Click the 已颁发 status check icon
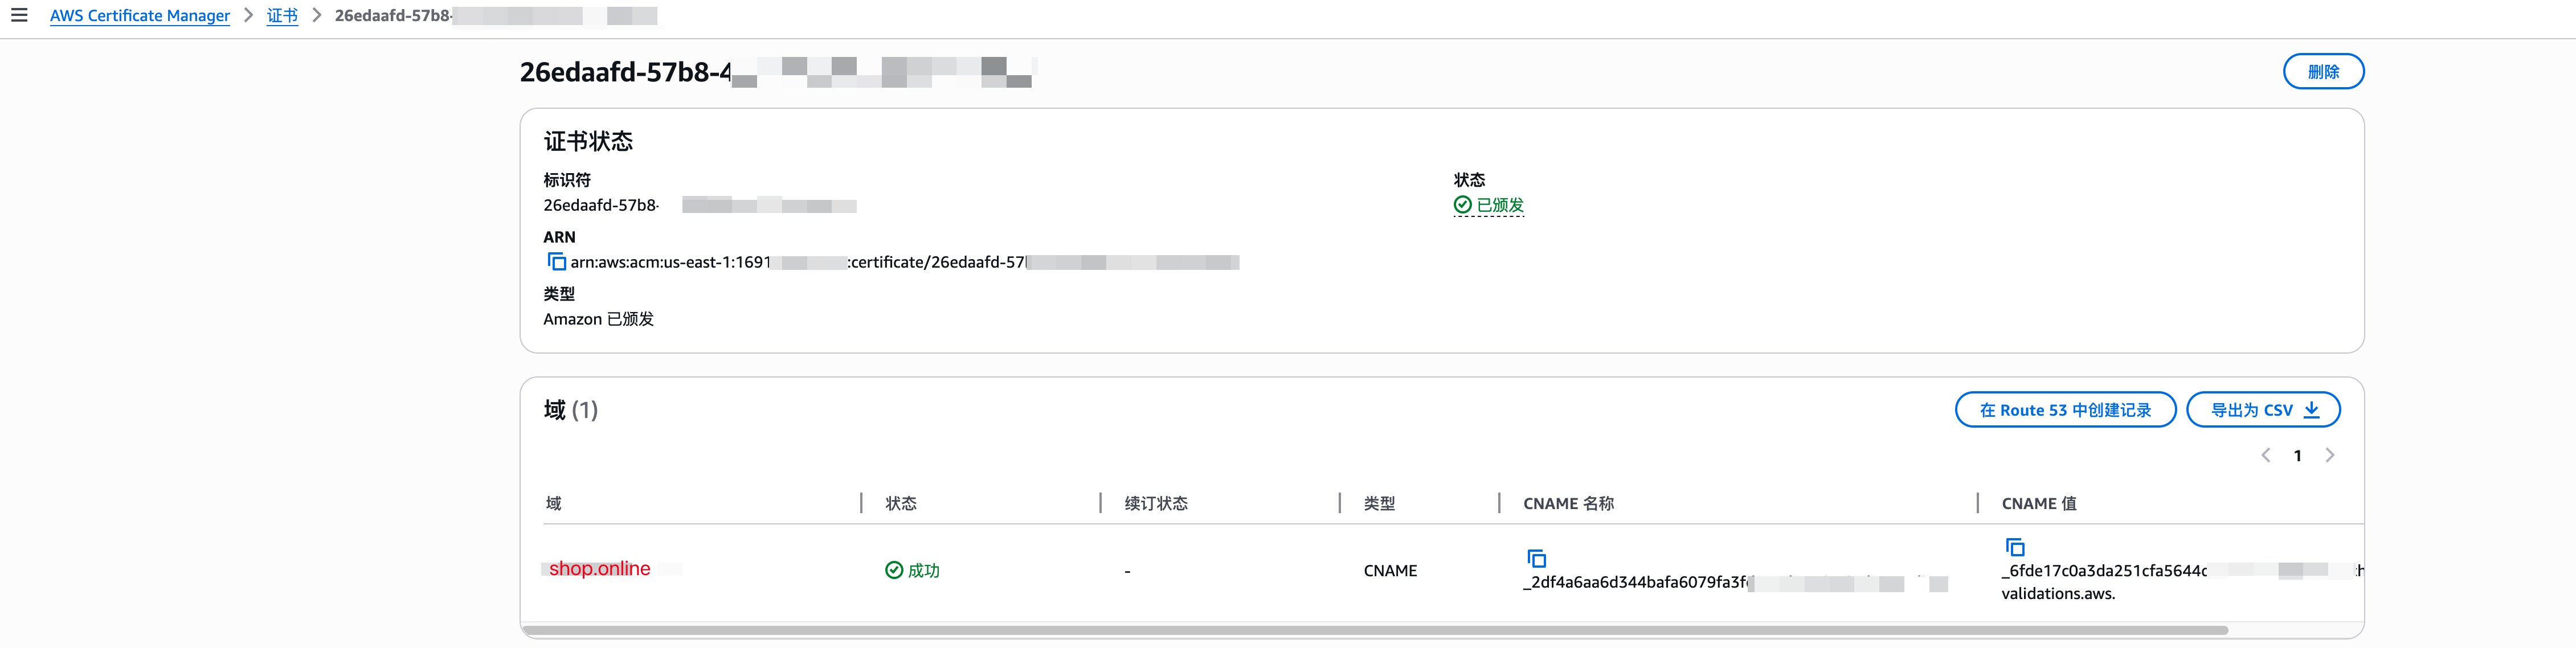 pyautogui.click(x=1462, y=205)
